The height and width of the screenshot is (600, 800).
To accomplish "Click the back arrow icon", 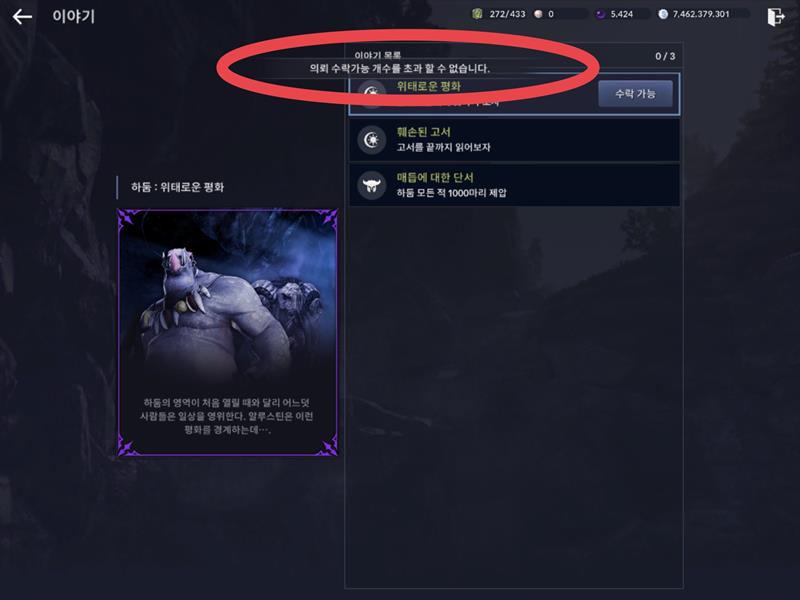I will (x=22, y=17).
